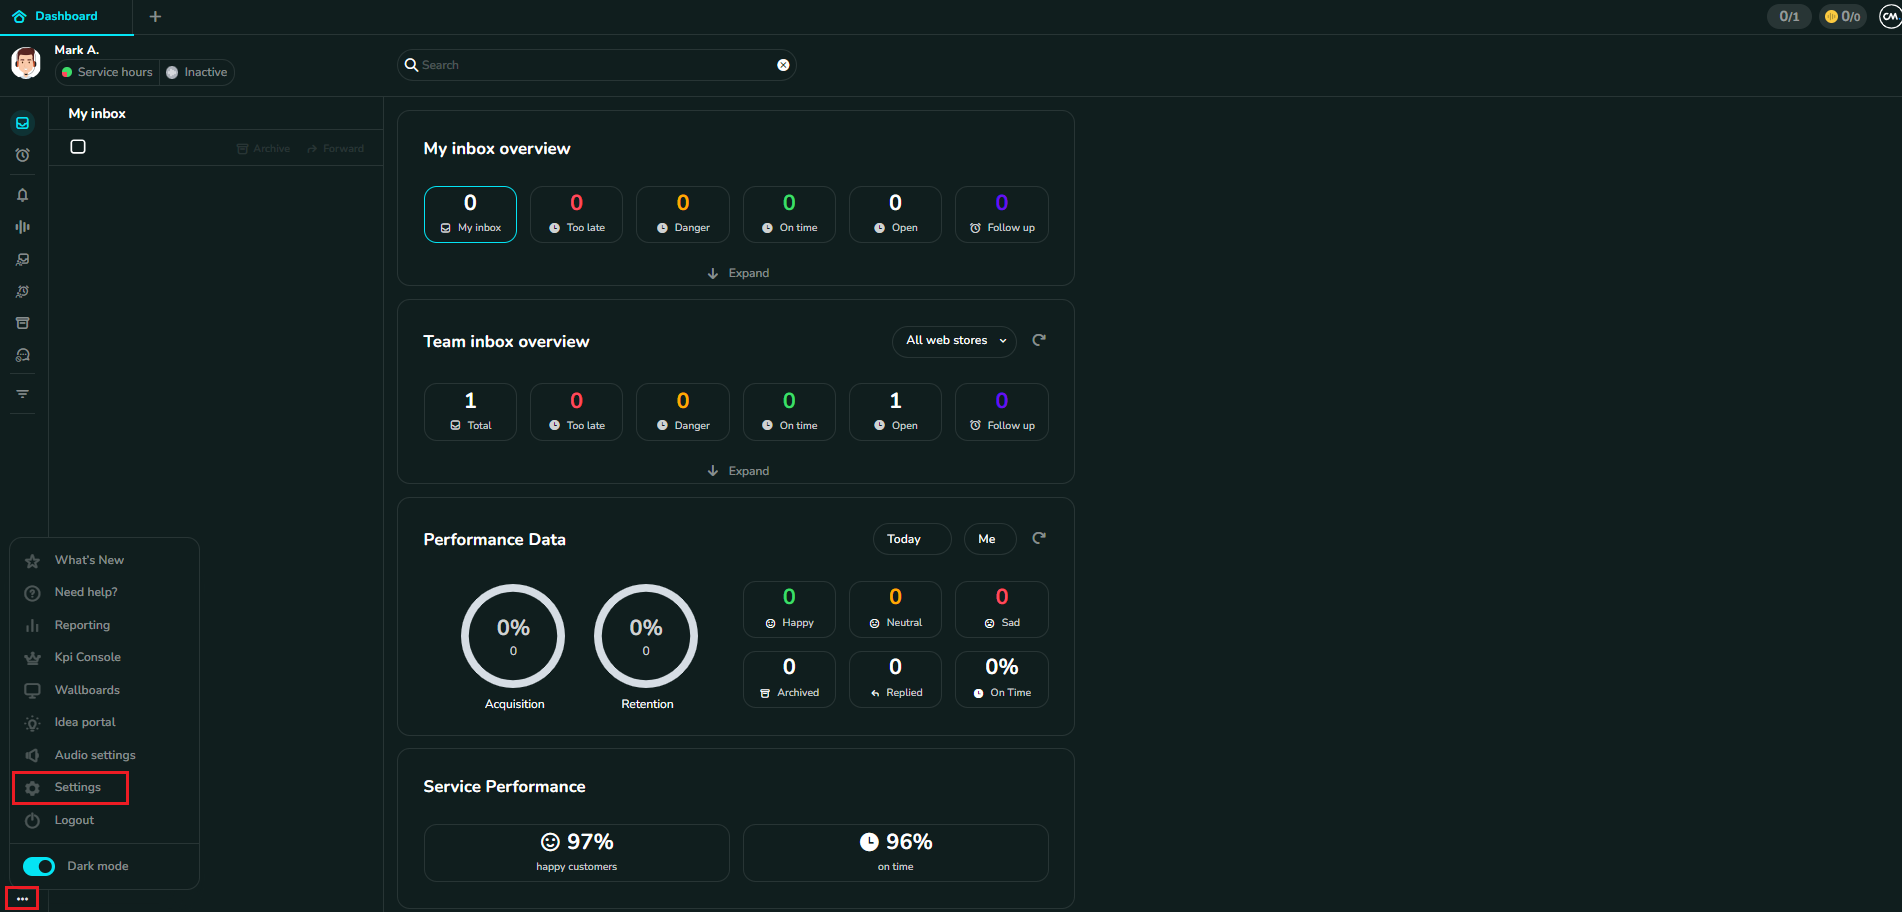Click the alarm clock icon in left sidebar
1902x912 pixels.
click(x=22, y=155)
